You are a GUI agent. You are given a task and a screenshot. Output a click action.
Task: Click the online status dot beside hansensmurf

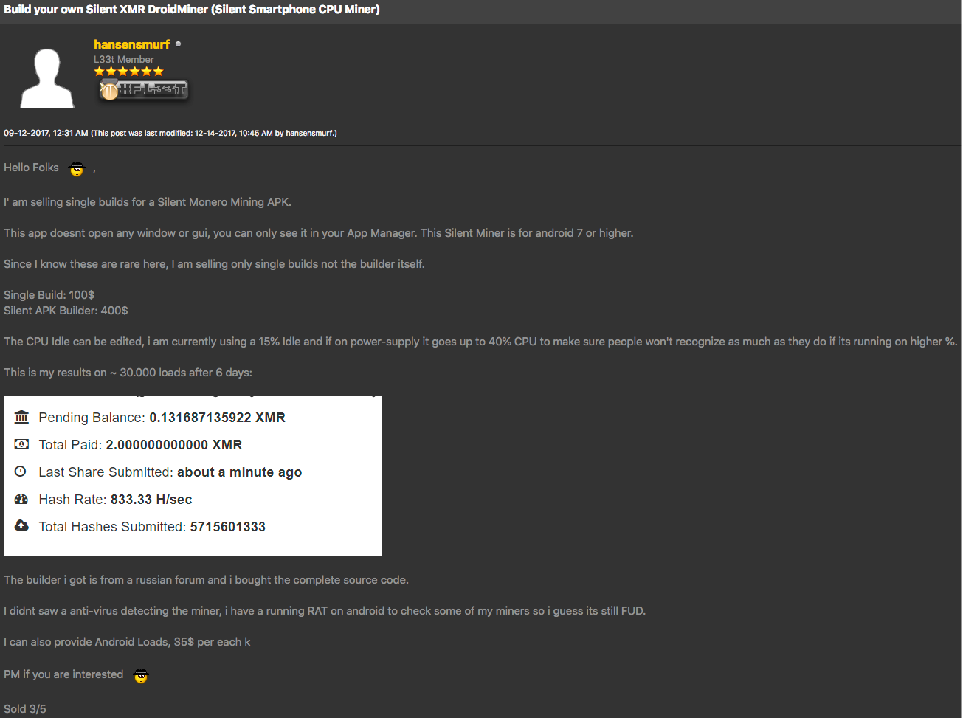click(x=179, y=45)
